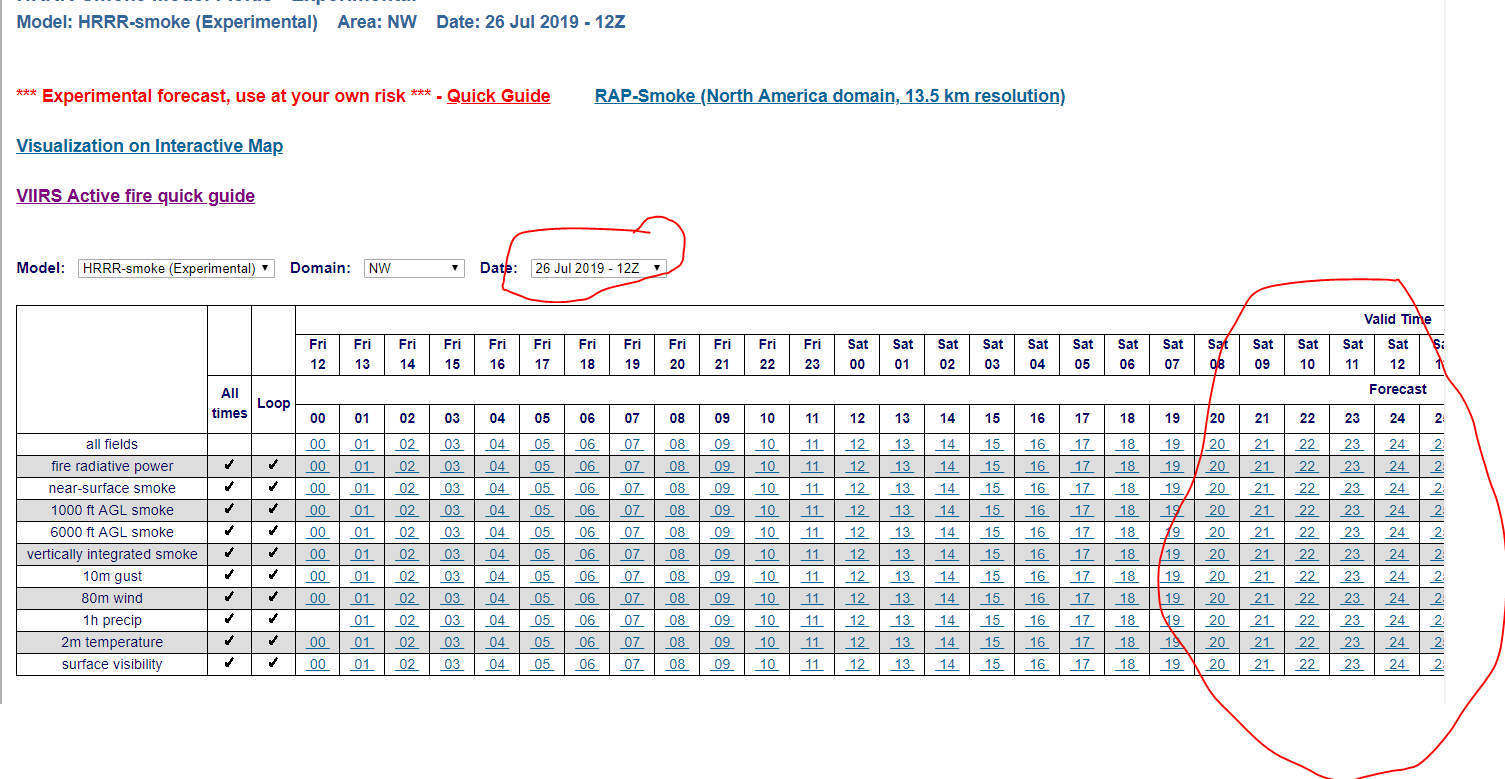
Task: Open forecast hour 18 for surface visibility
Action: (x=1127, y=665)
